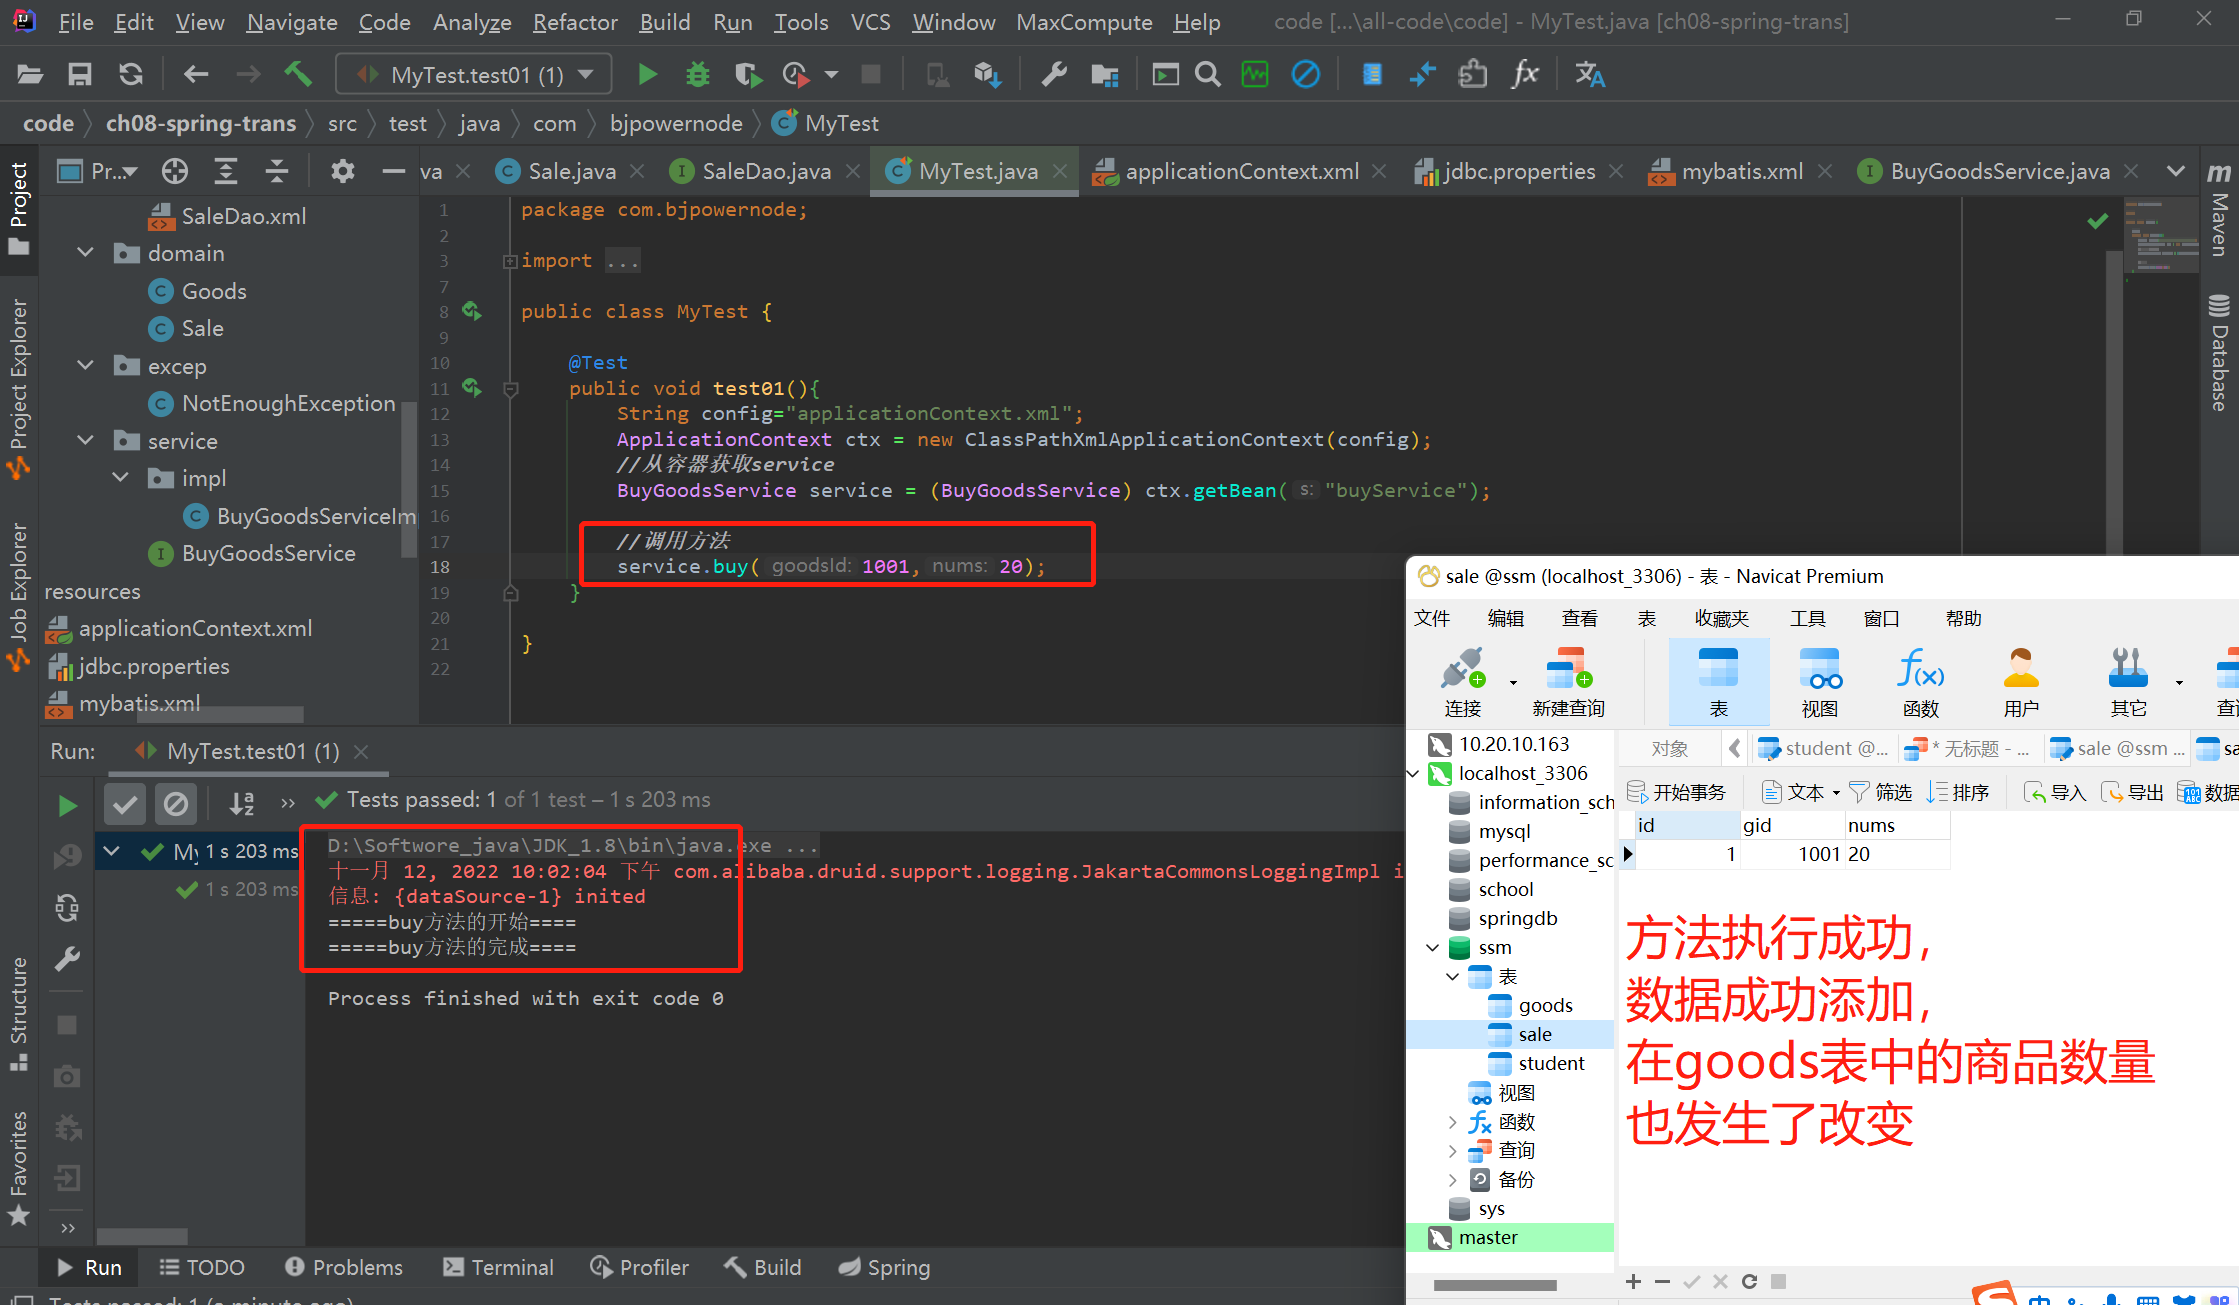Switch to SaleDao.java tab

tap(766, 172)
